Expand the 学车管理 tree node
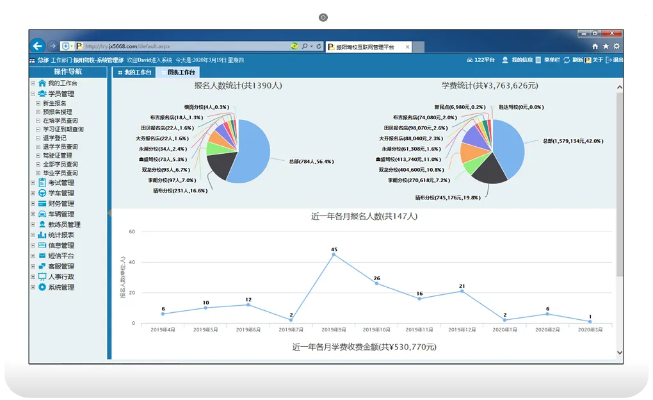Screen dimensions: 653x400 coord(33,193)
